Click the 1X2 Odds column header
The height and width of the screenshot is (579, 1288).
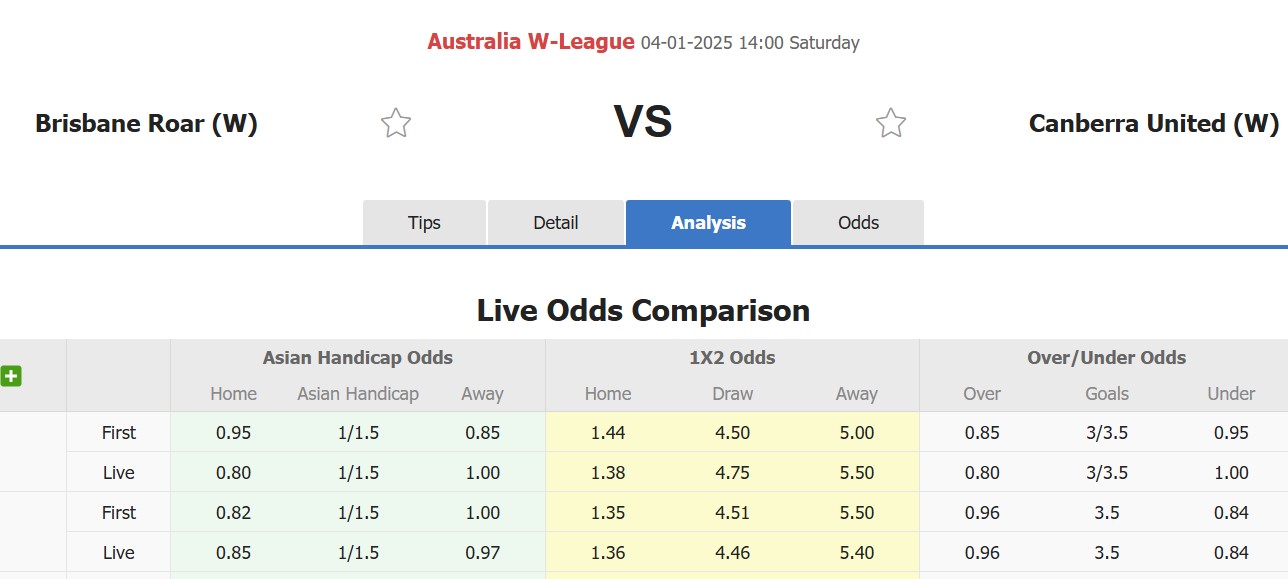pos(731,357)
